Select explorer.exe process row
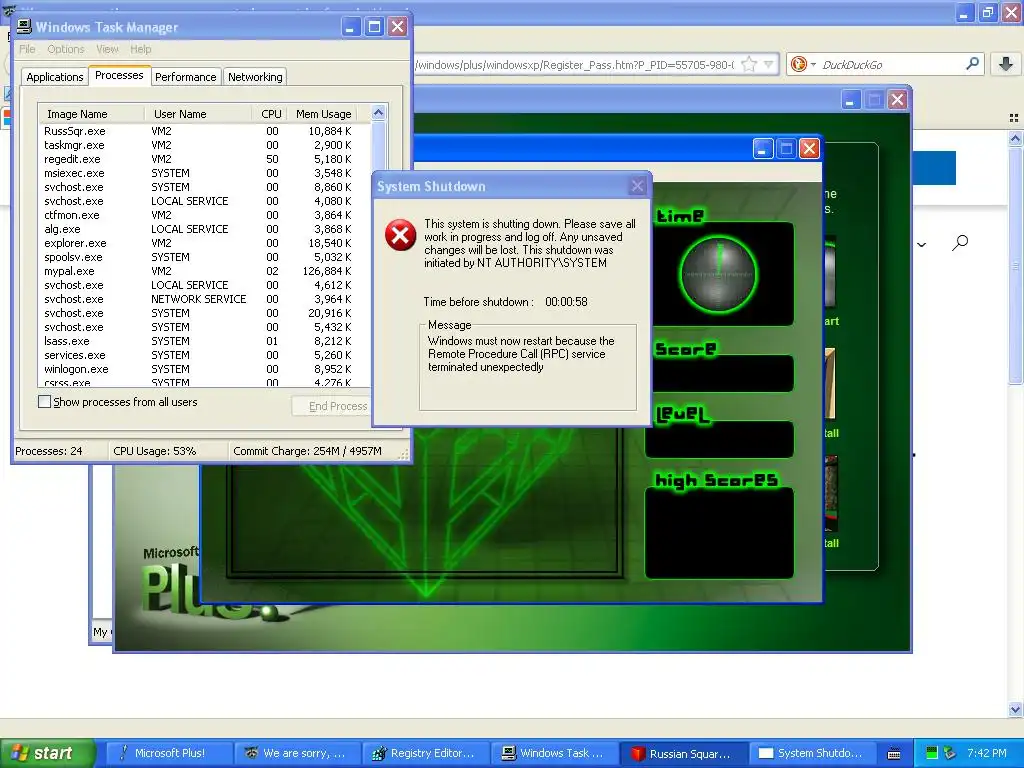The height and width of the screenshot is (768, 1024). [x=204, y=243]
